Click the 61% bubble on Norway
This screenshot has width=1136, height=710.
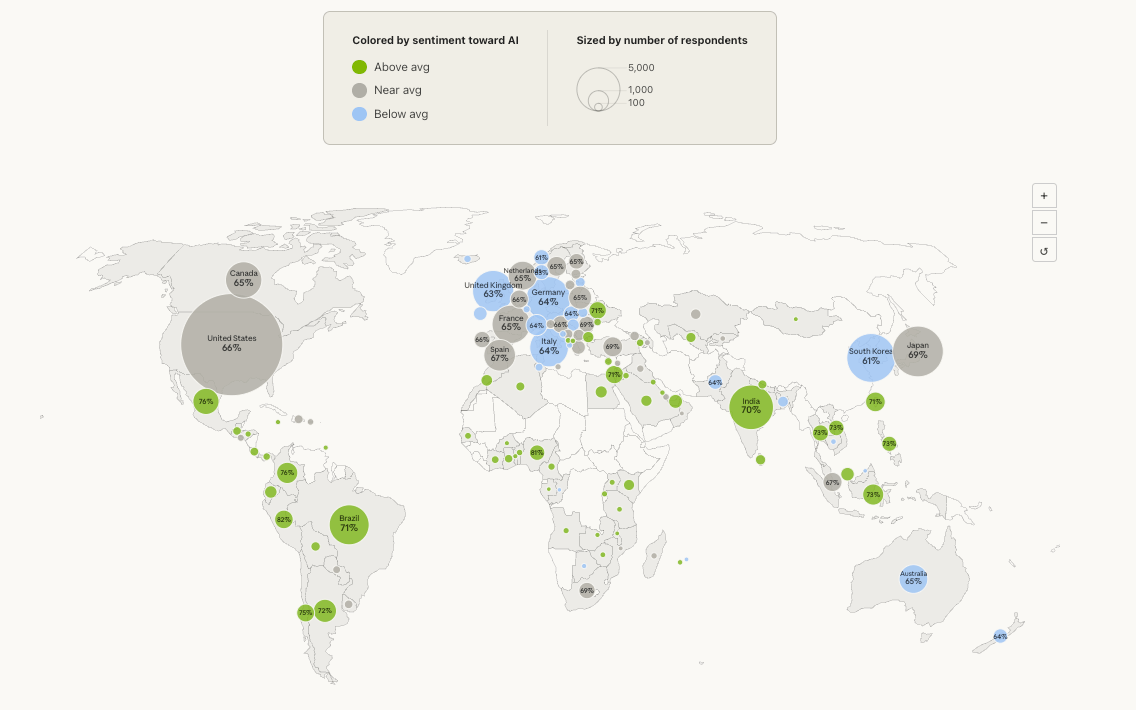click(x=541, y=257)
